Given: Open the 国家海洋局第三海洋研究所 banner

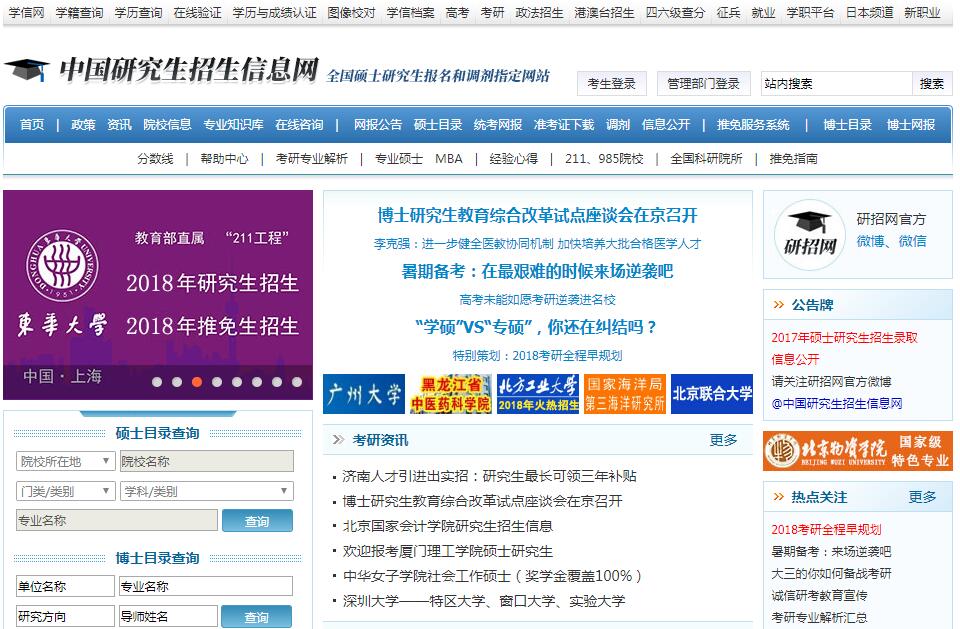Looking at the screenshot, I should click(x=624, y=394).
